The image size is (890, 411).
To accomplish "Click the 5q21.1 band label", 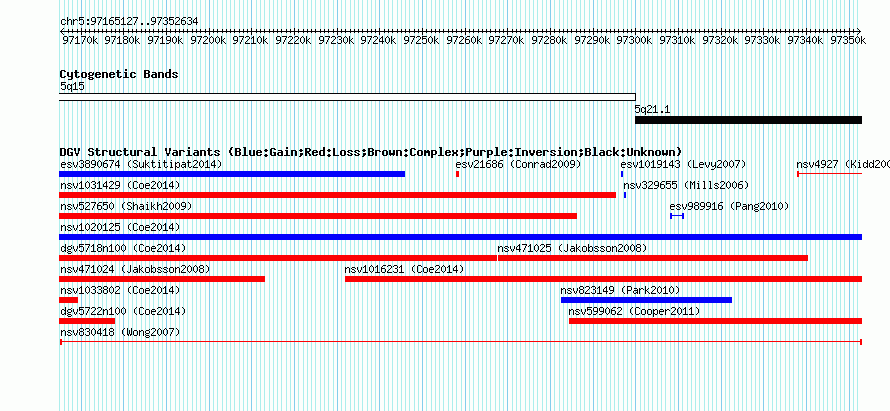I will point(652,109).
